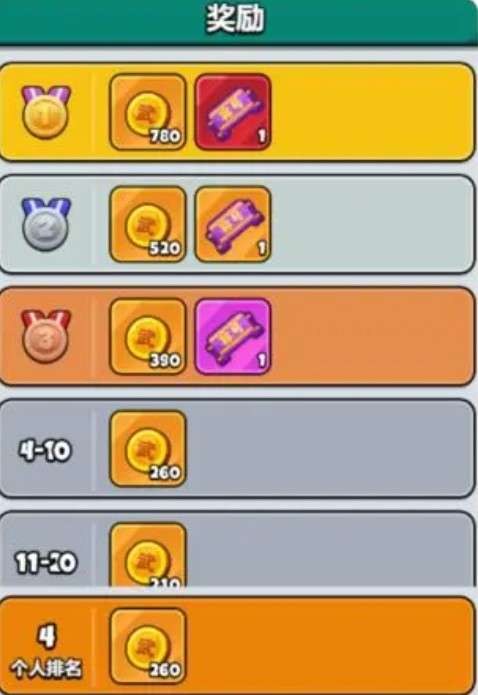
Task: Select the second-place gray reward row
Action: pos(238,224)
